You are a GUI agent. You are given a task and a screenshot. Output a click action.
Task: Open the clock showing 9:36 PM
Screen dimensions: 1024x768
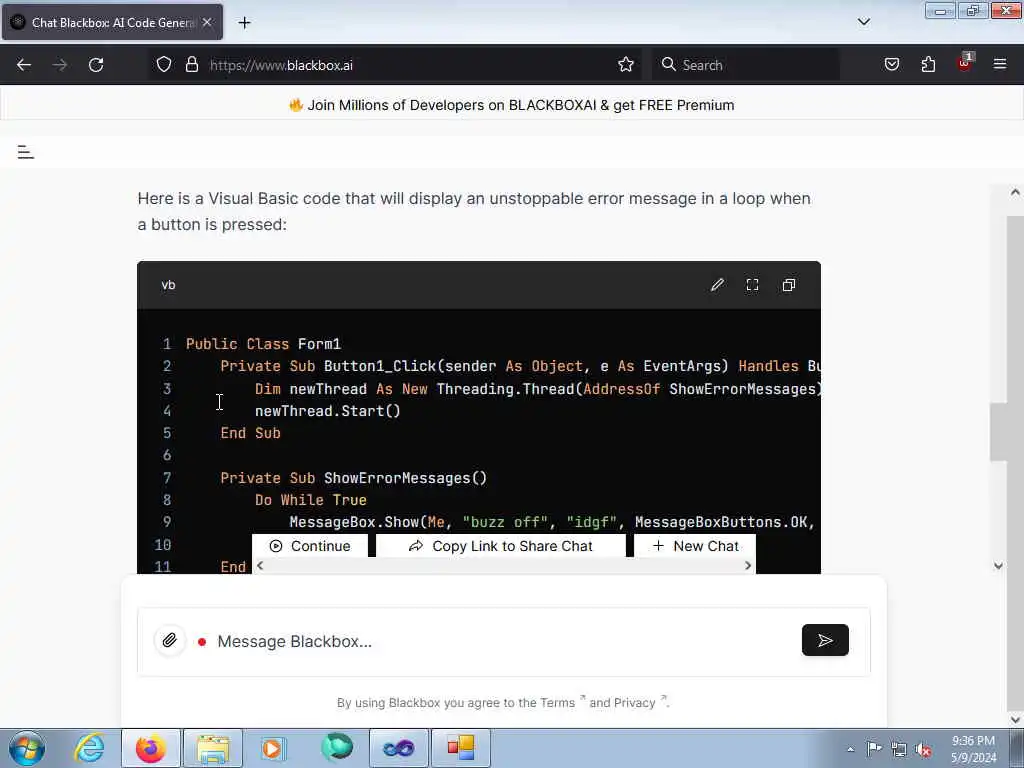tap(973, 749)
